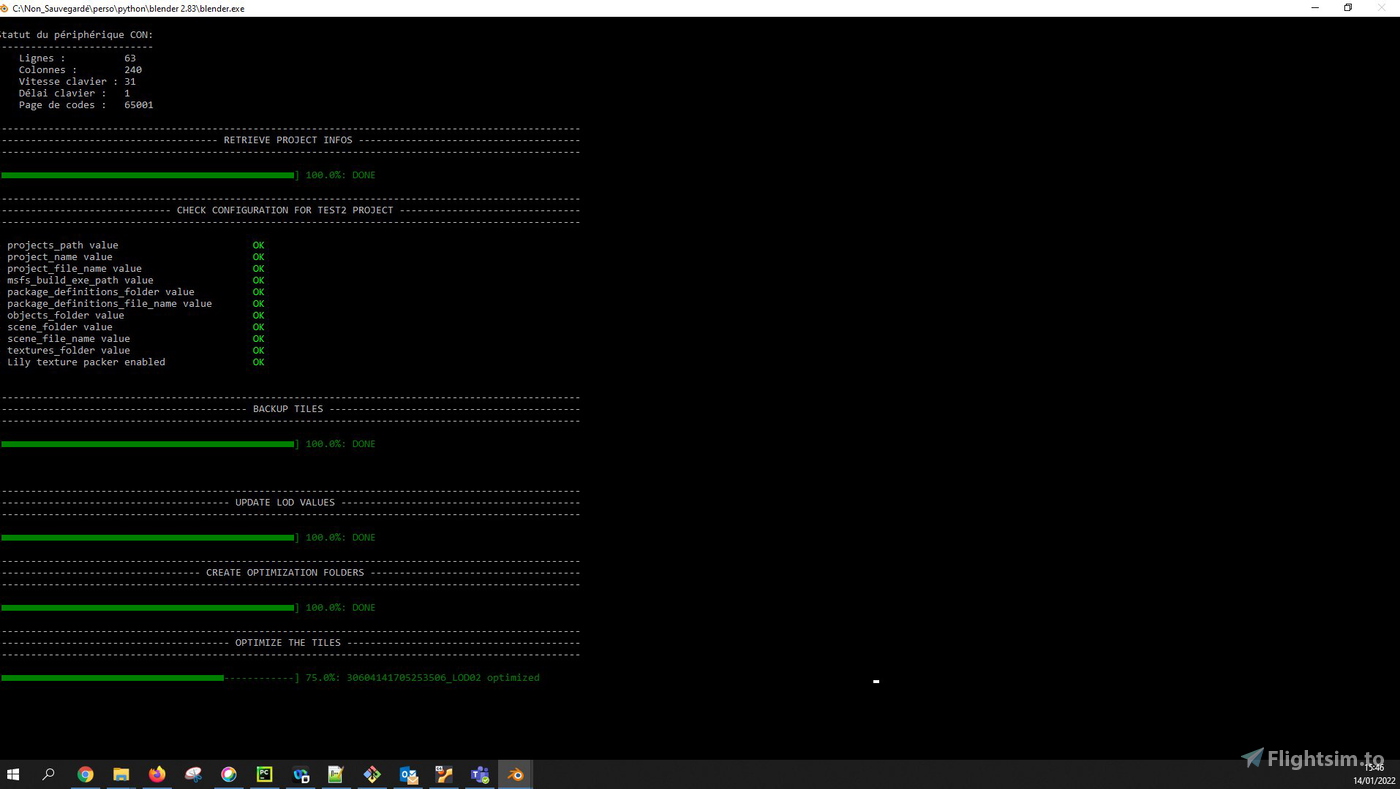Viewport: 1400px width, 789px height.
Task: Open Outlook from the taskbar
Action: tap(408, 774)
